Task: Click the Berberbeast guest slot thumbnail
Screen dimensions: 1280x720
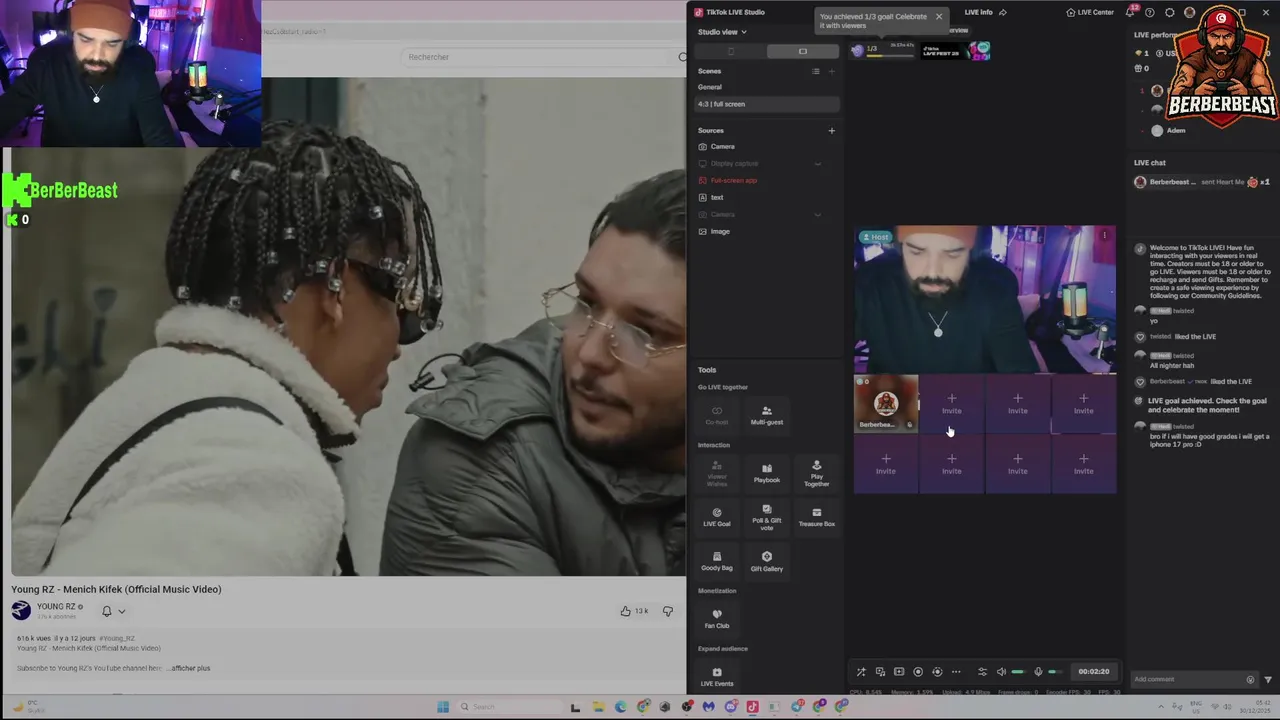Action: (x=886, y=404)
